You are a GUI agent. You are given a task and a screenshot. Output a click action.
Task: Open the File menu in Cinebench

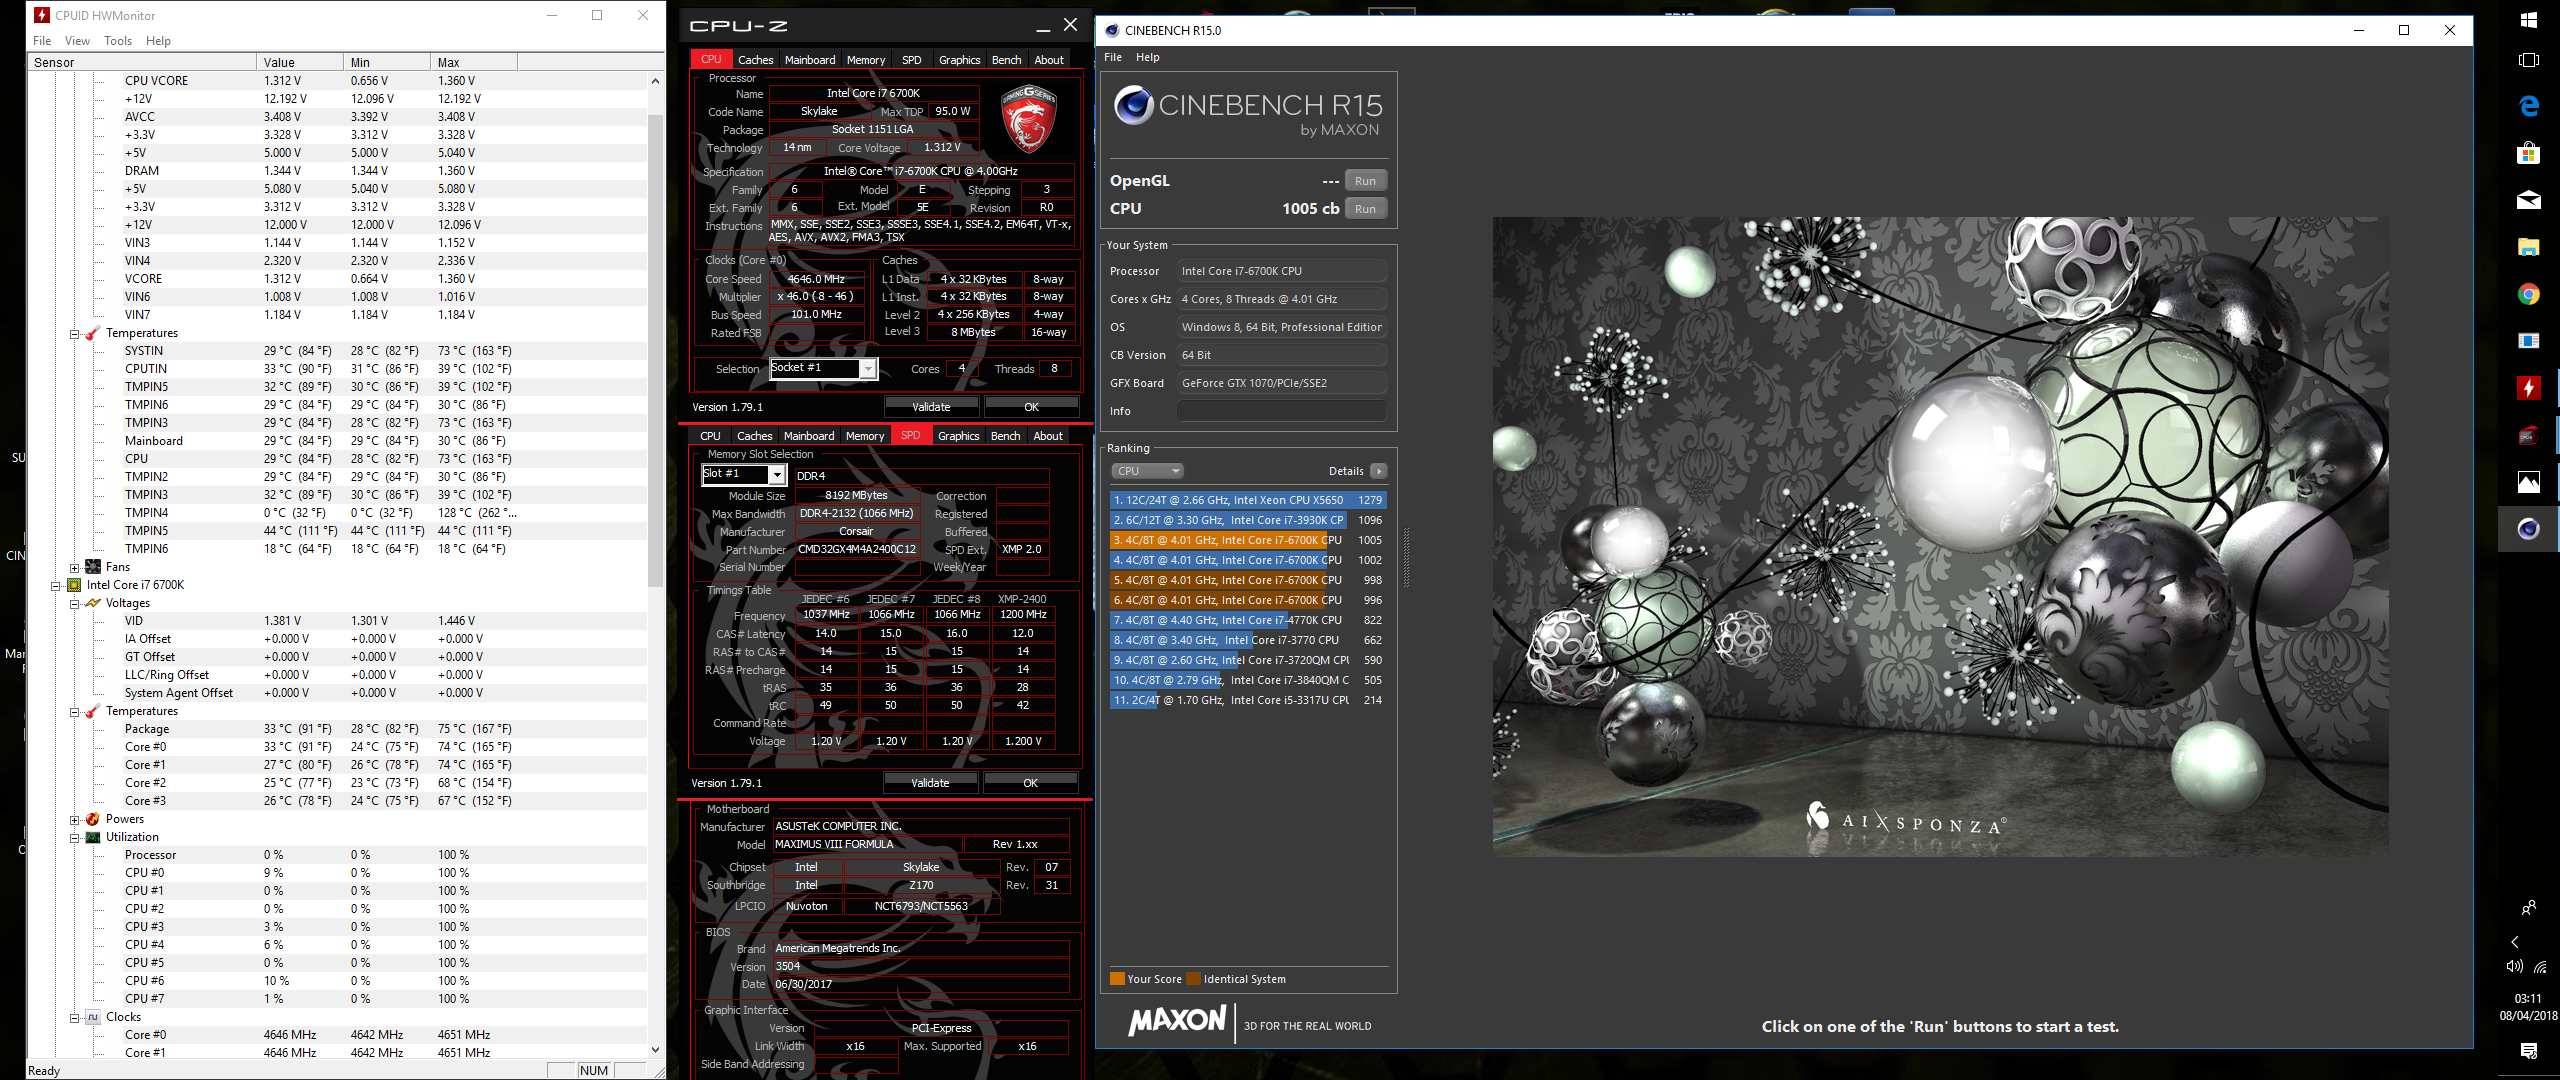pos(1113,57)
